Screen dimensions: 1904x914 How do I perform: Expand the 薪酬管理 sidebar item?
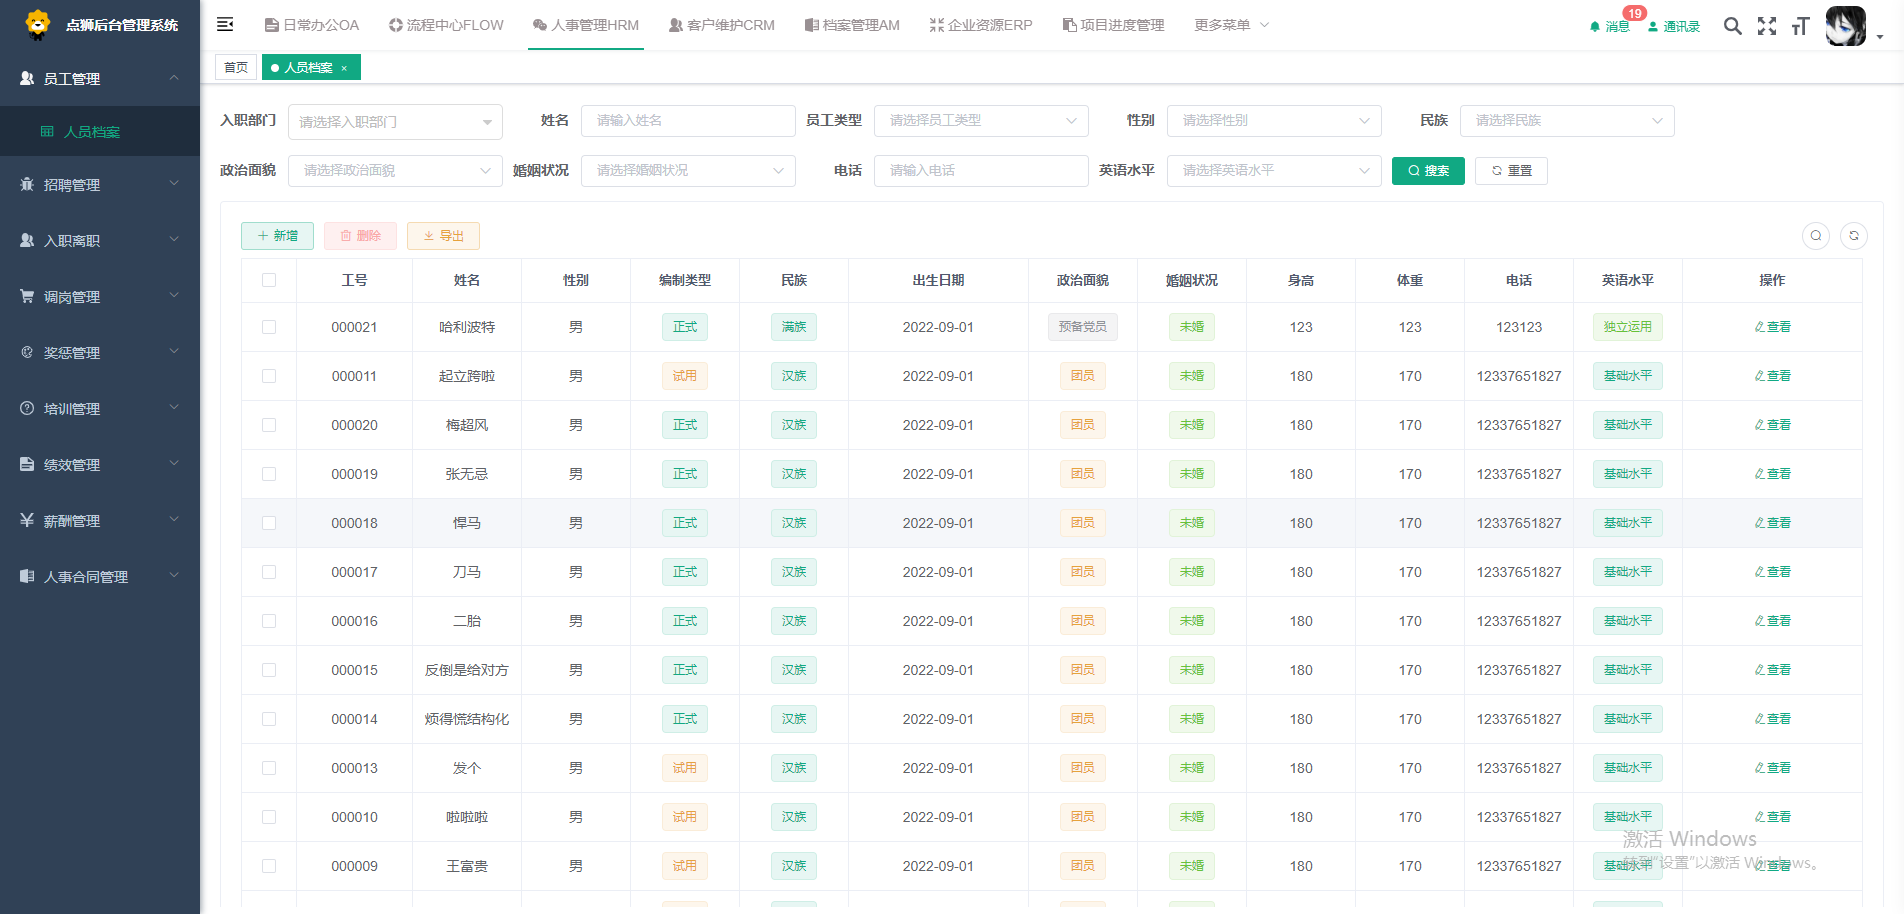[100, 520]
